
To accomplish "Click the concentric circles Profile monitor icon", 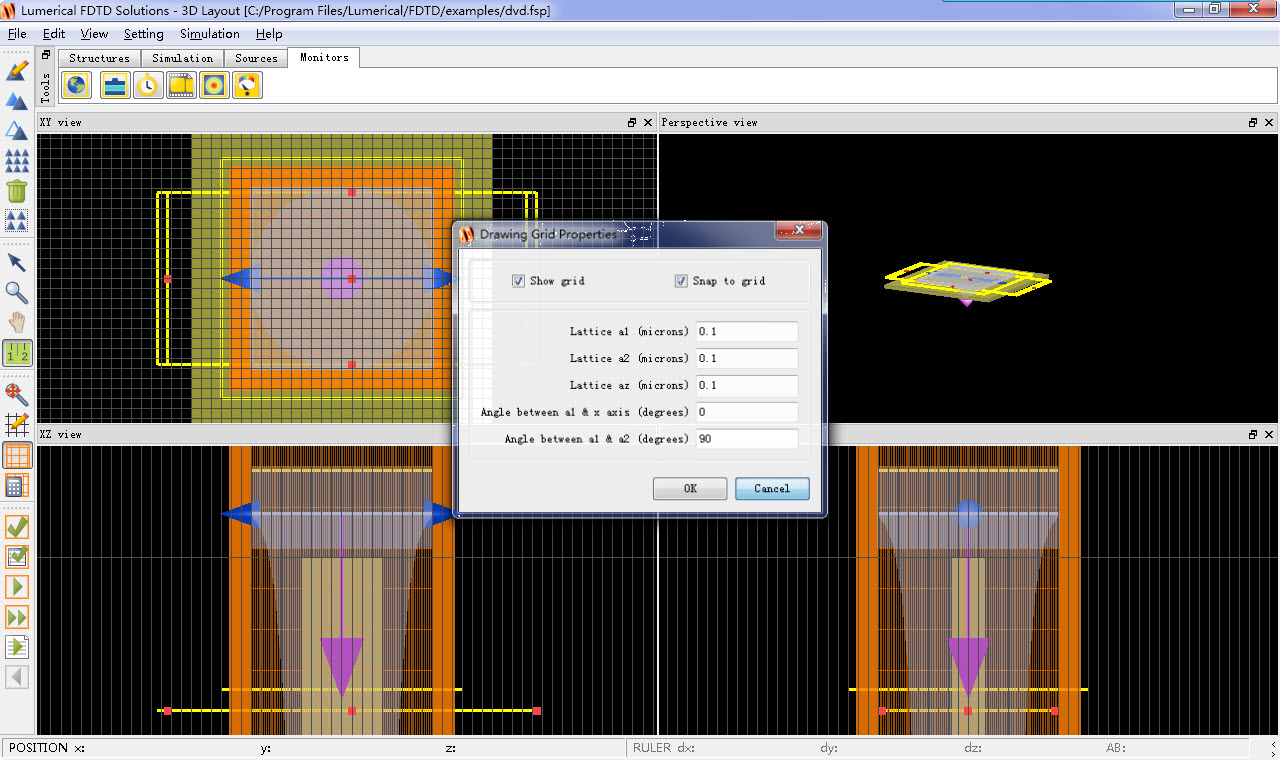I will click(214, 85).
